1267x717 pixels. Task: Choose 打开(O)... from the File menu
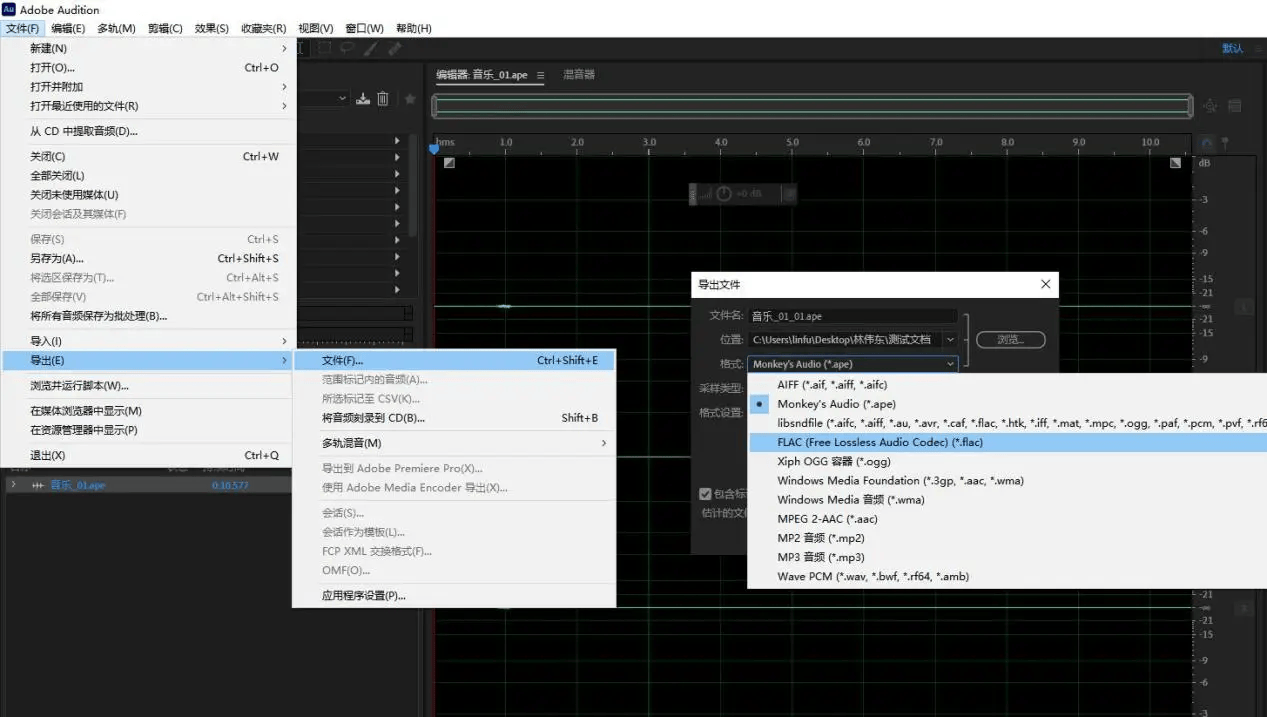(x=148, y=68)
